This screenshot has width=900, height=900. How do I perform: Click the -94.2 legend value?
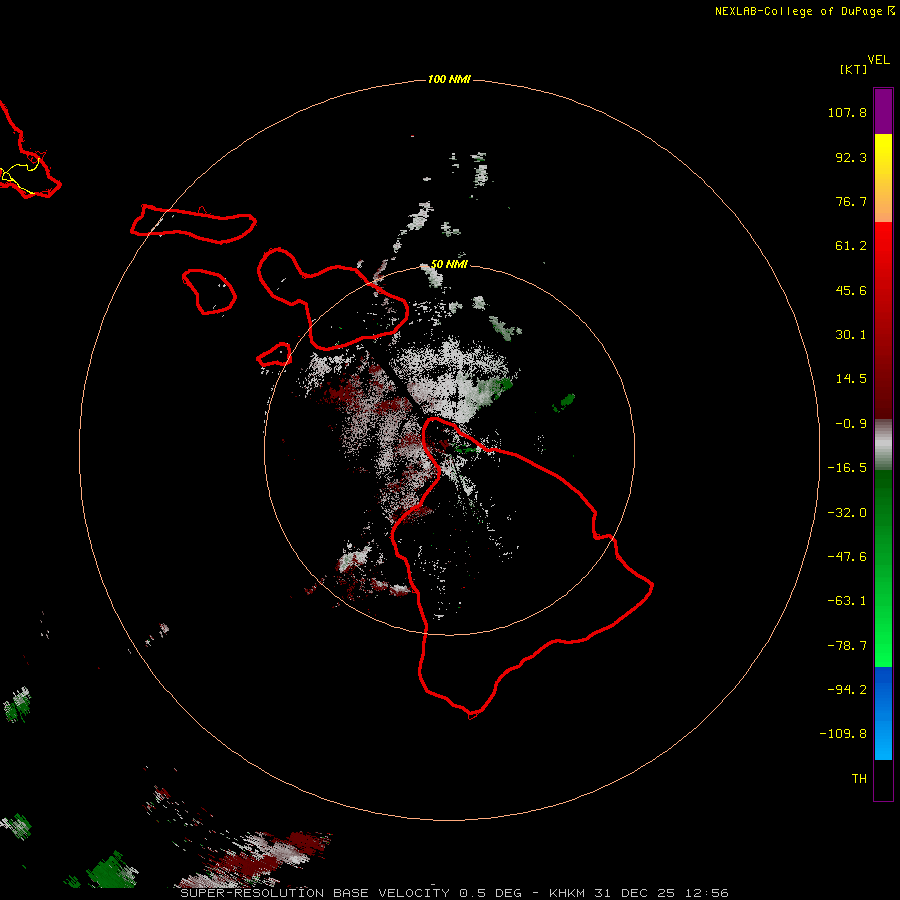point(847,690)
